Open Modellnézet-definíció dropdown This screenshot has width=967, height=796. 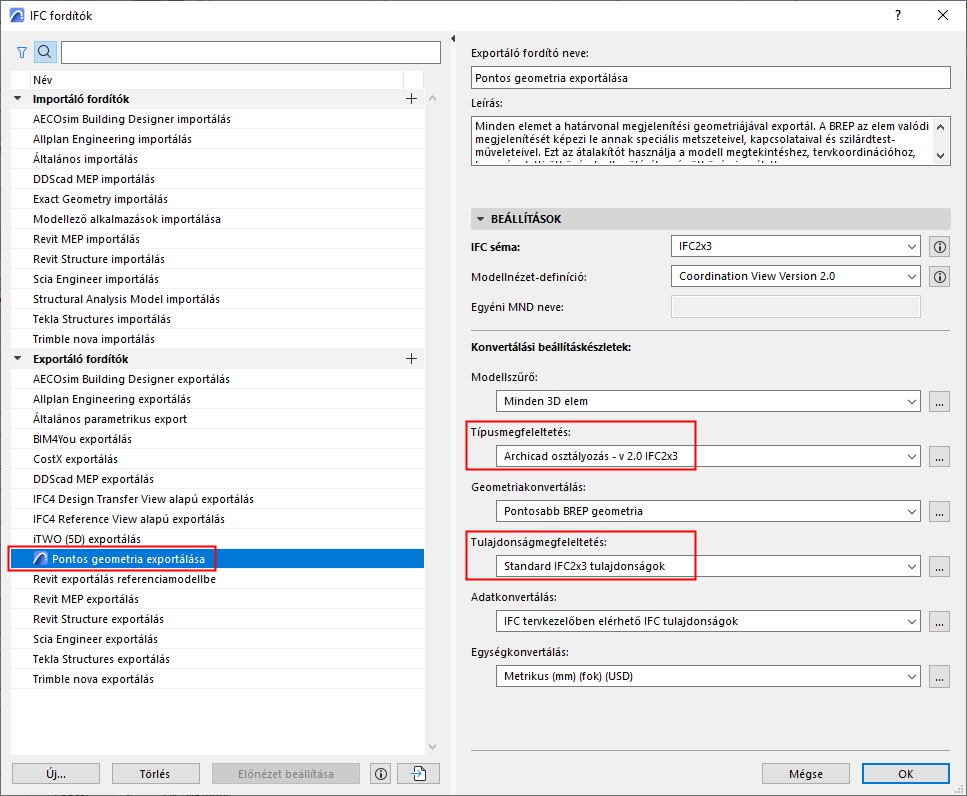[796, 277]
